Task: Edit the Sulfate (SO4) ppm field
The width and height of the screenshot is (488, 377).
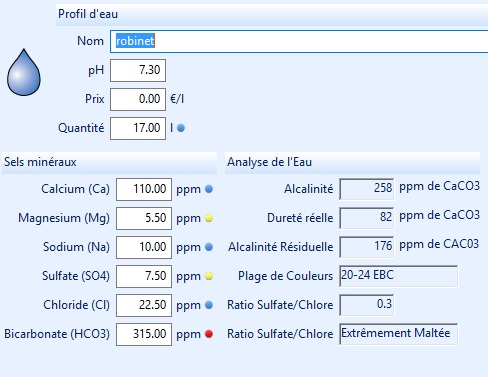Action: click(x=144, y=276)
